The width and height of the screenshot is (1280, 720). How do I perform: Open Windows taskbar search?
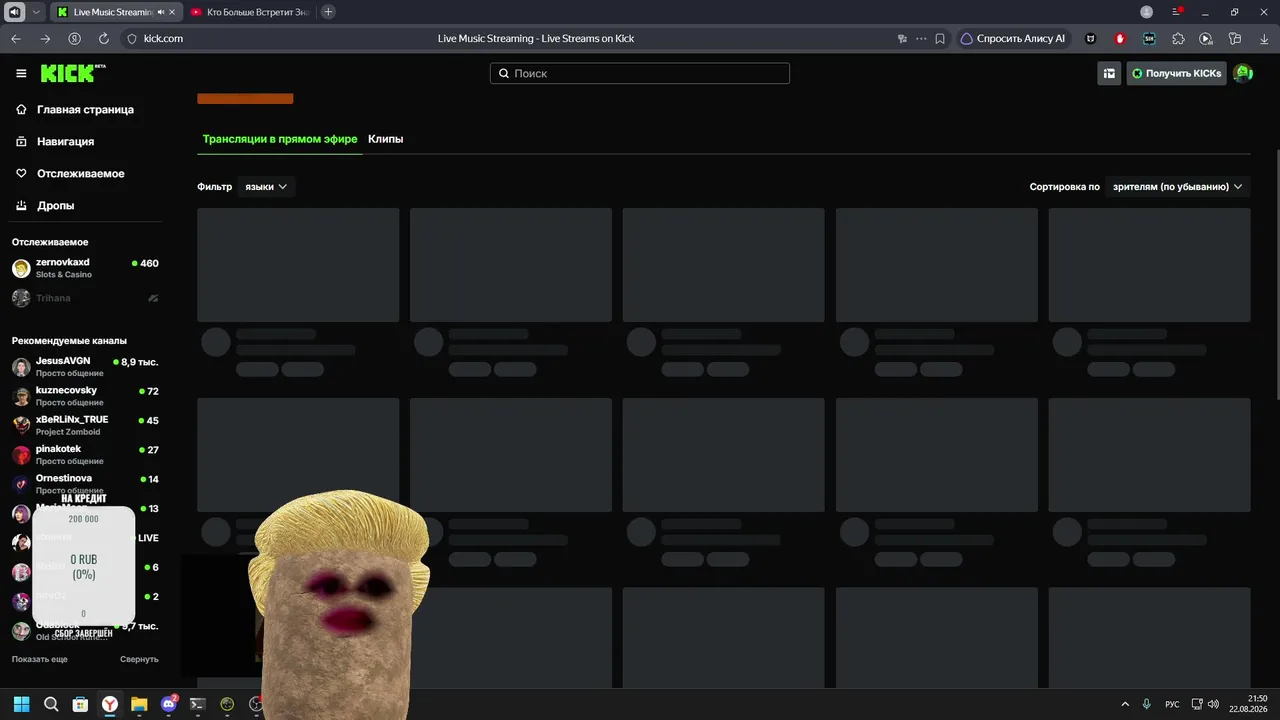click(51, 704)
